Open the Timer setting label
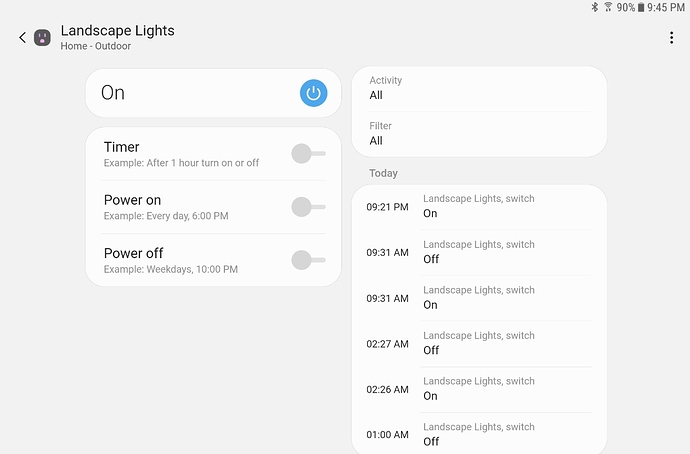Viewport: 690px width, 454px height. [x=122, y=147]
